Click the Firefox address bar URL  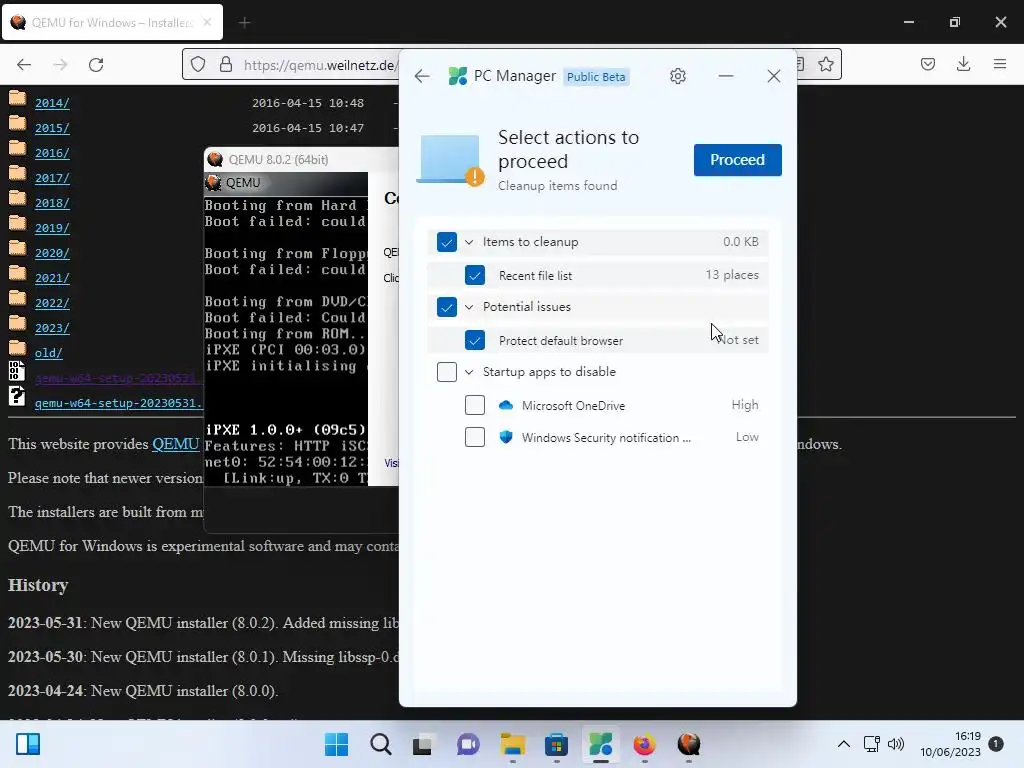click(x=319, y=65)
